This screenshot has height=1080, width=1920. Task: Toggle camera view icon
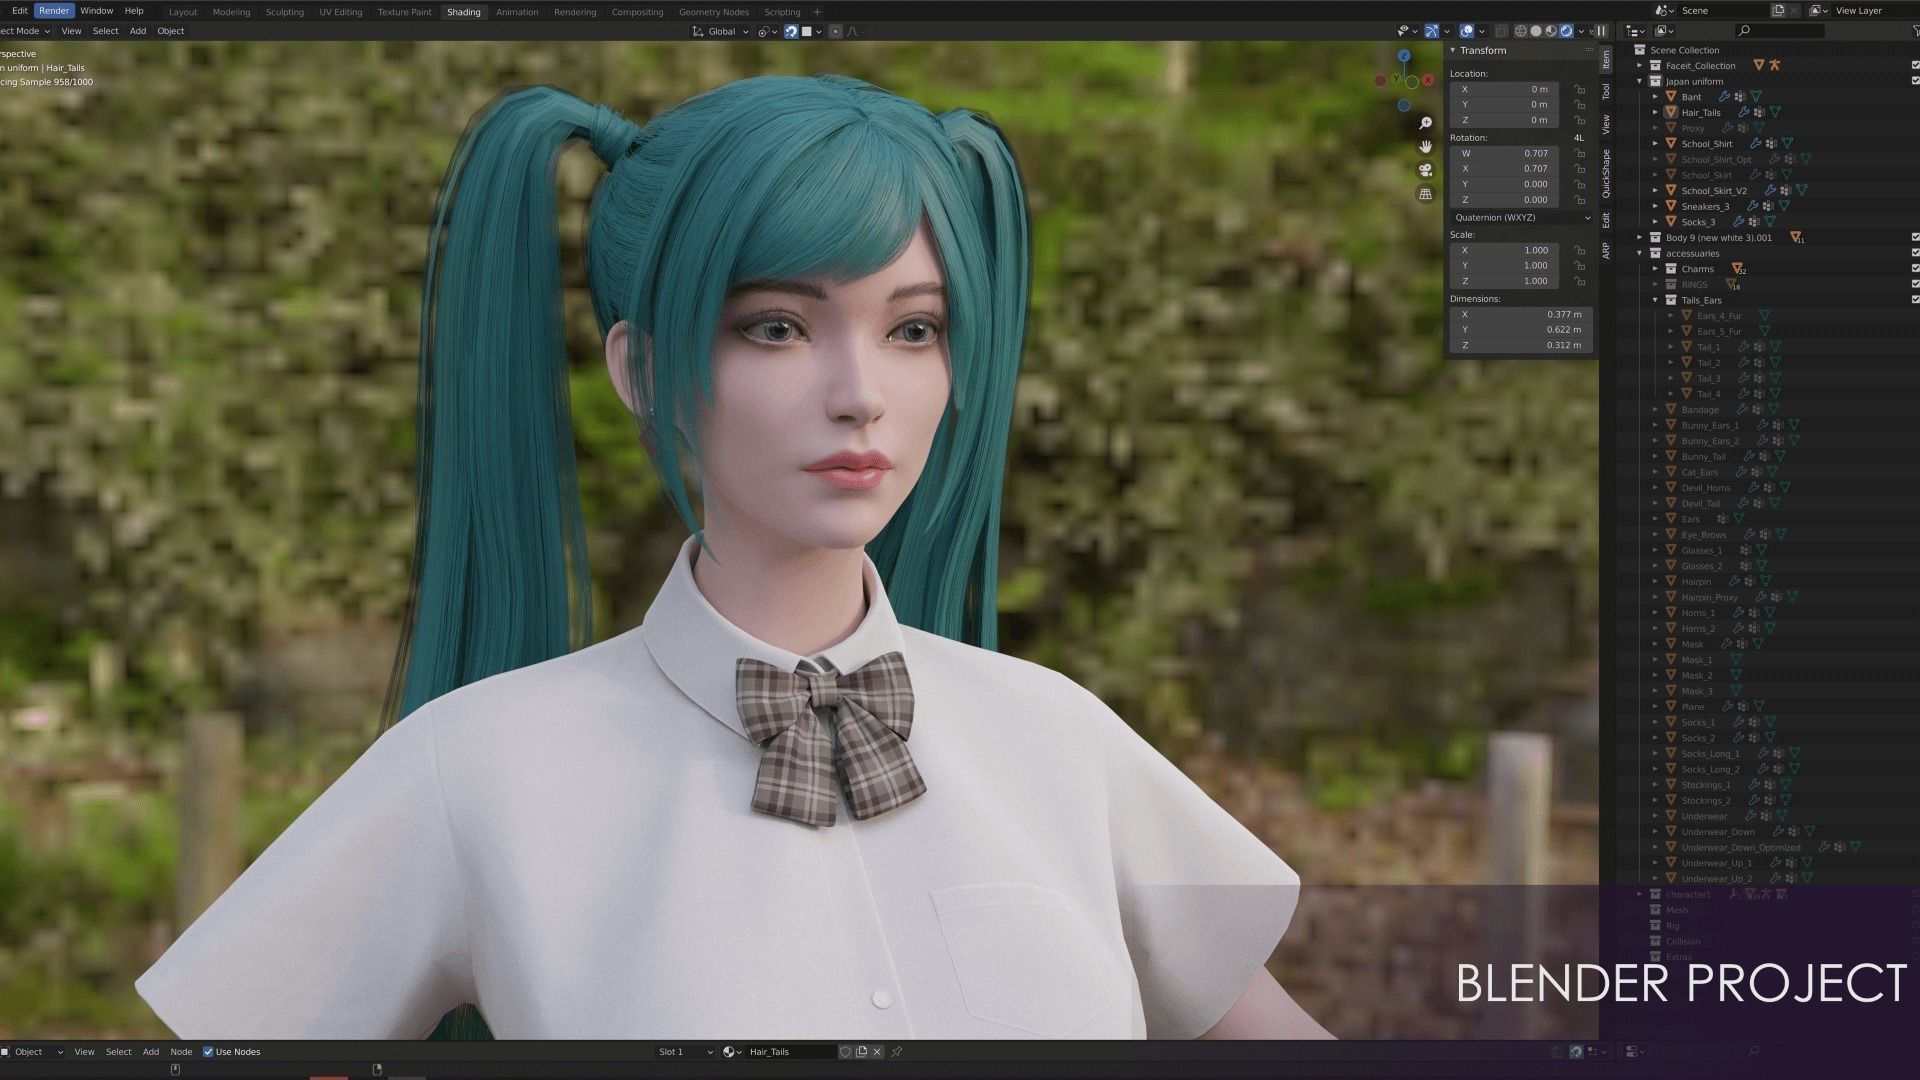pyautogui.click(x=1425, y=170)
